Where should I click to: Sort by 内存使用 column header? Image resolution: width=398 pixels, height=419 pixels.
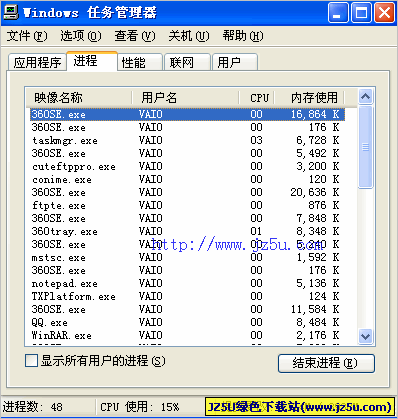coord(309,98)
